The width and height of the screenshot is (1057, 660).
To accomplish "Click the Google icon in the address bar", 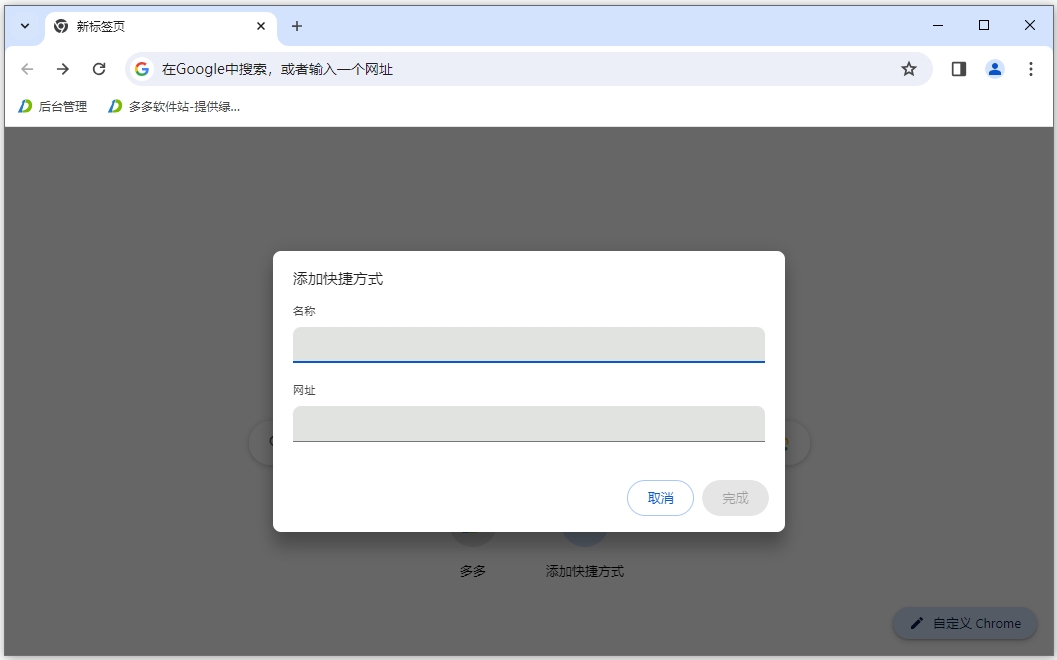I will pos(140,68).
